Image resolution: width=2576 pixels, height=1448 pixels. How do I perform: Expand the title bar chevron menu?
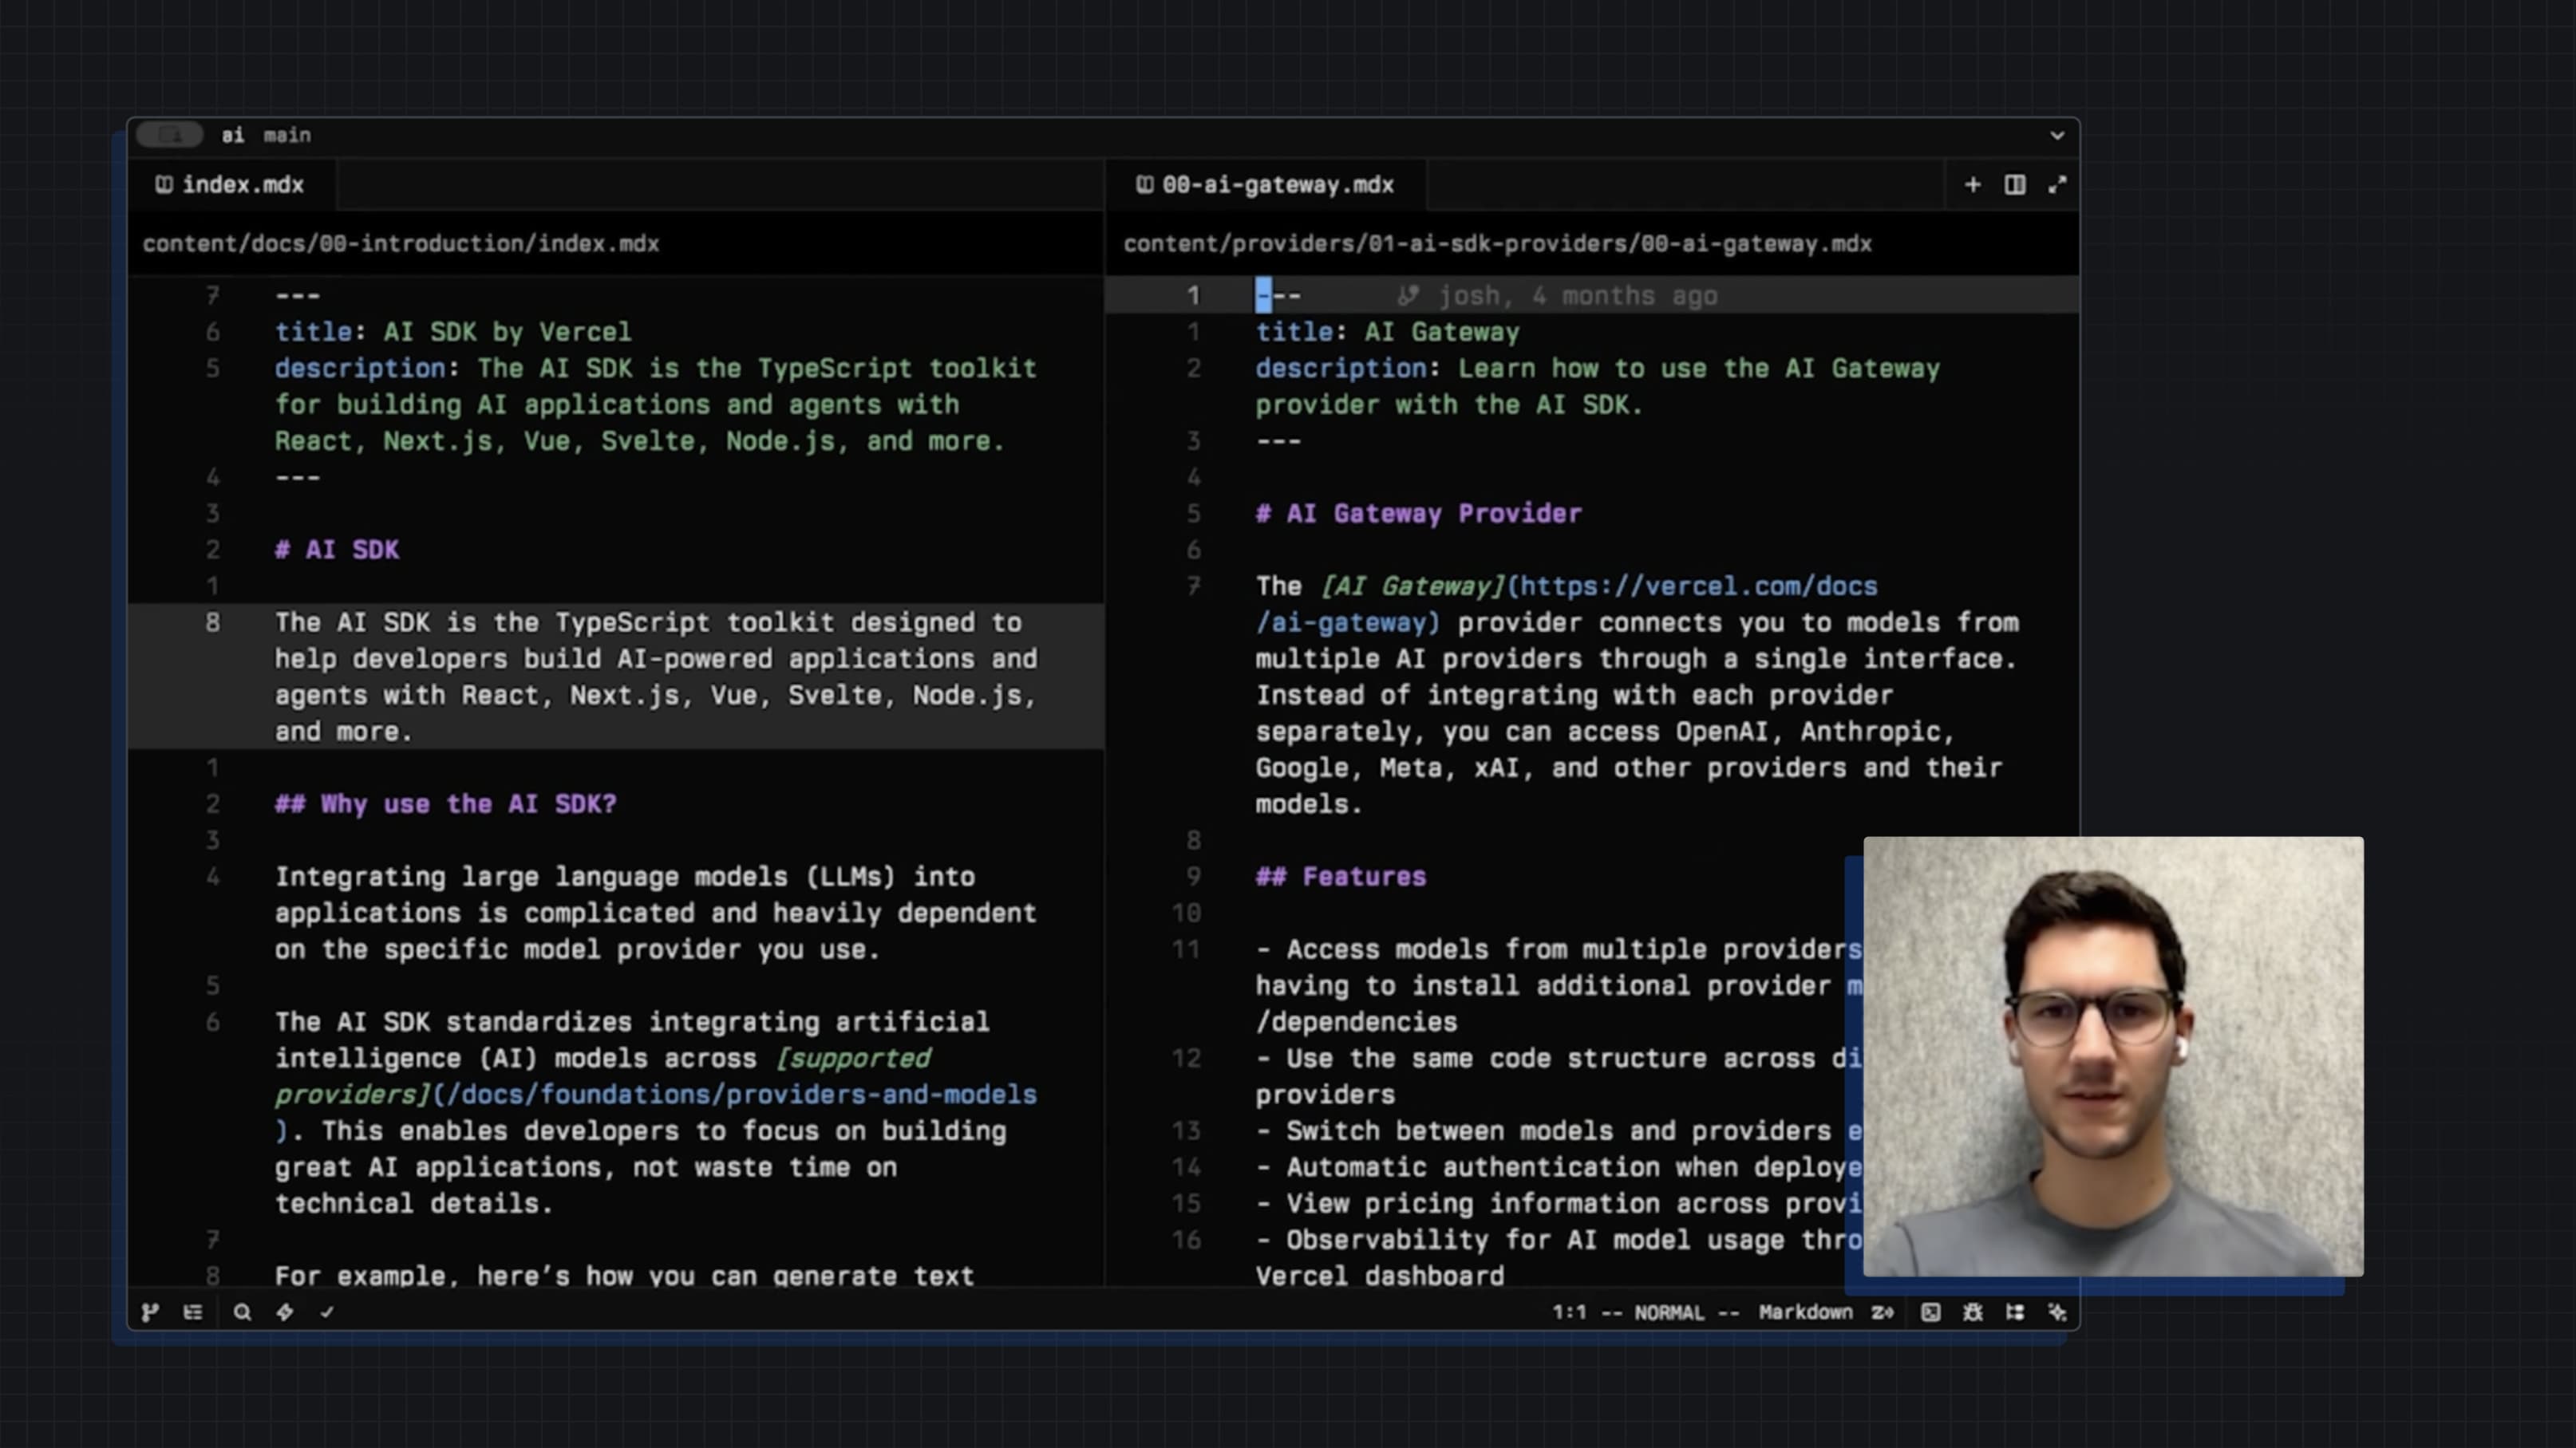tap(2057, 135)
